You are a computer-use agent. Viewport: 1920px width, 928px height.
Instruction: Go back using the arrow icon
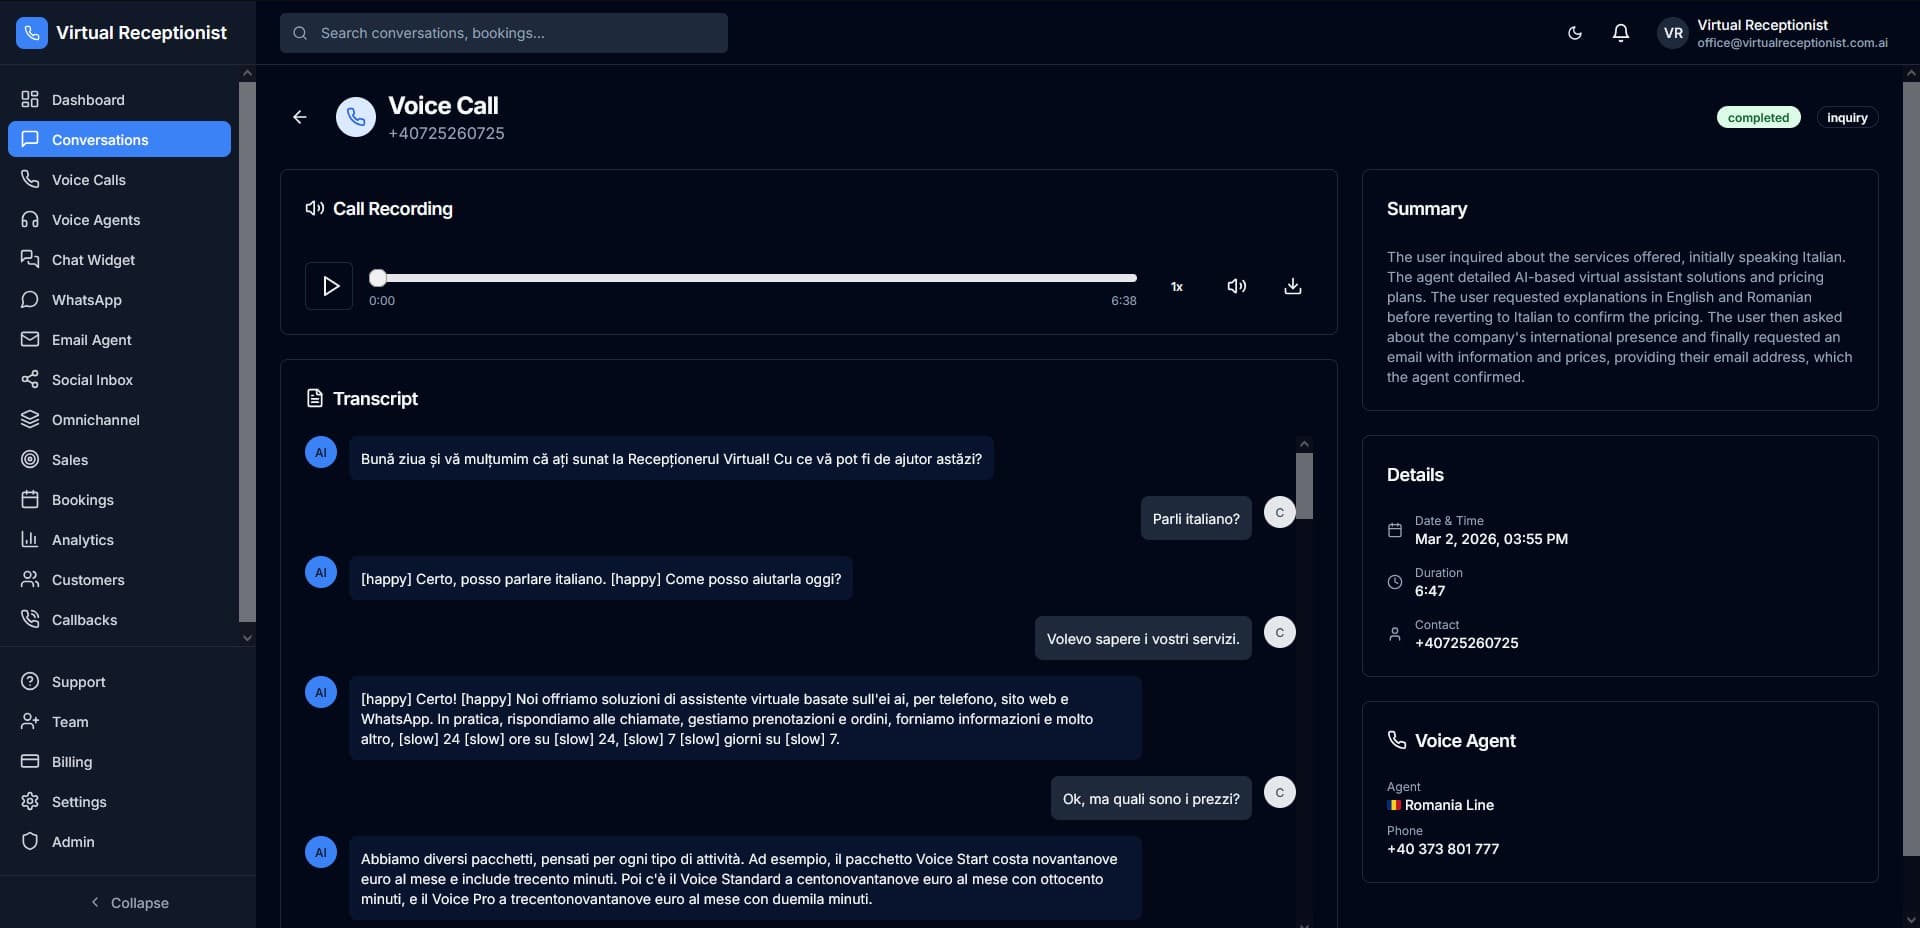tap(299, 117)
